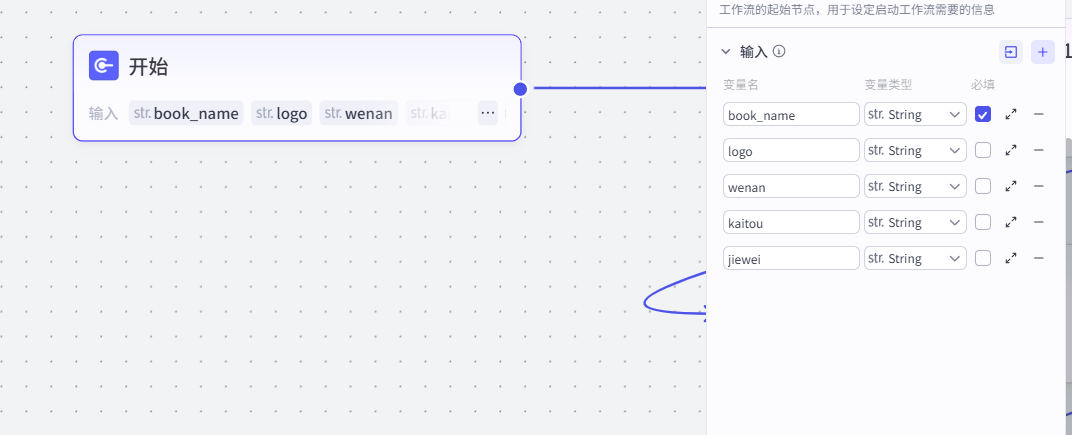
Task: Click the Start node icon
Action: point(103,66)
